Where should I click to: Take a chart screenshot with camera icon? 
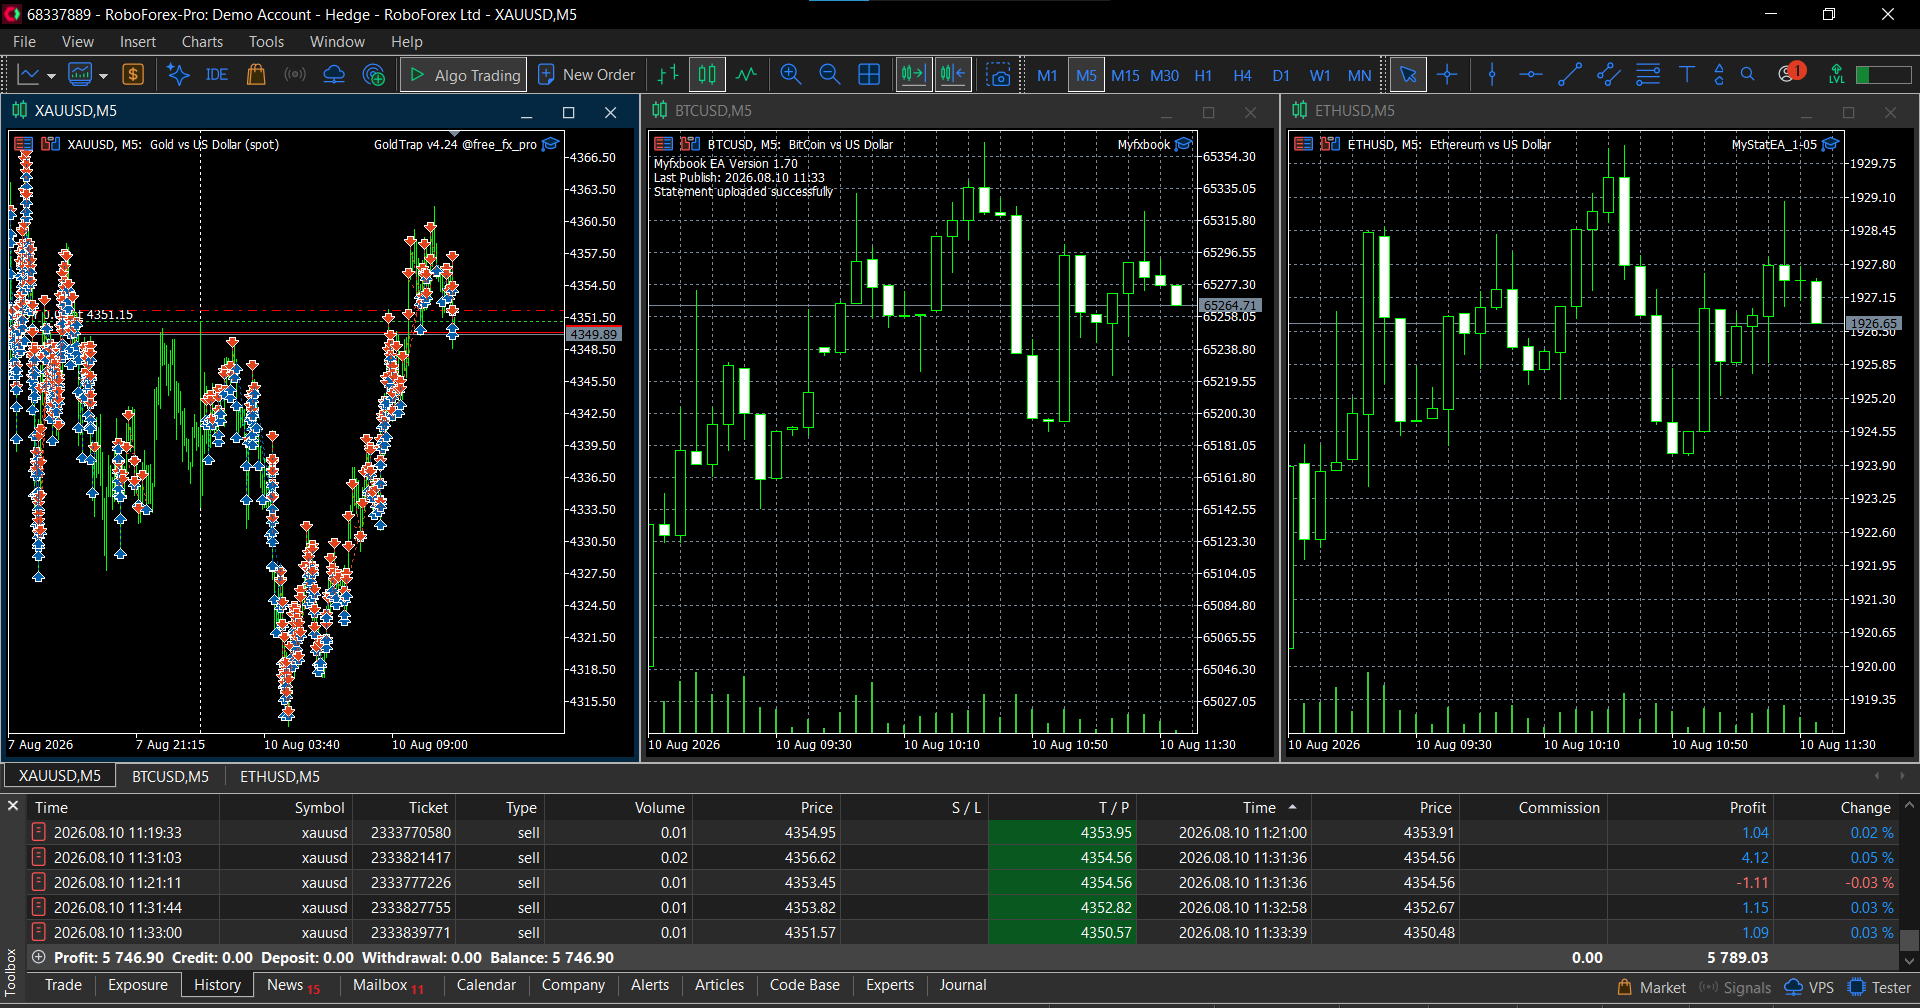[x=998, y=75]
